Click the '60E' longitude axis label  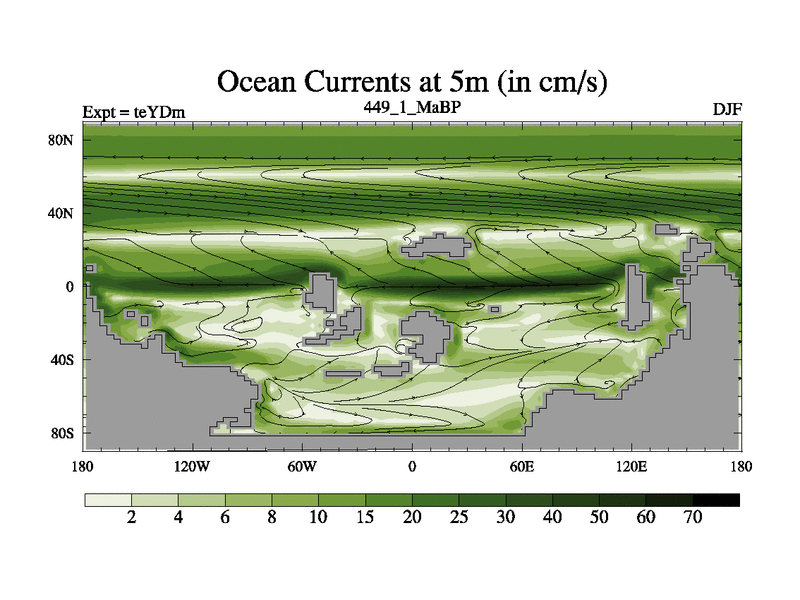coord(522,466)
